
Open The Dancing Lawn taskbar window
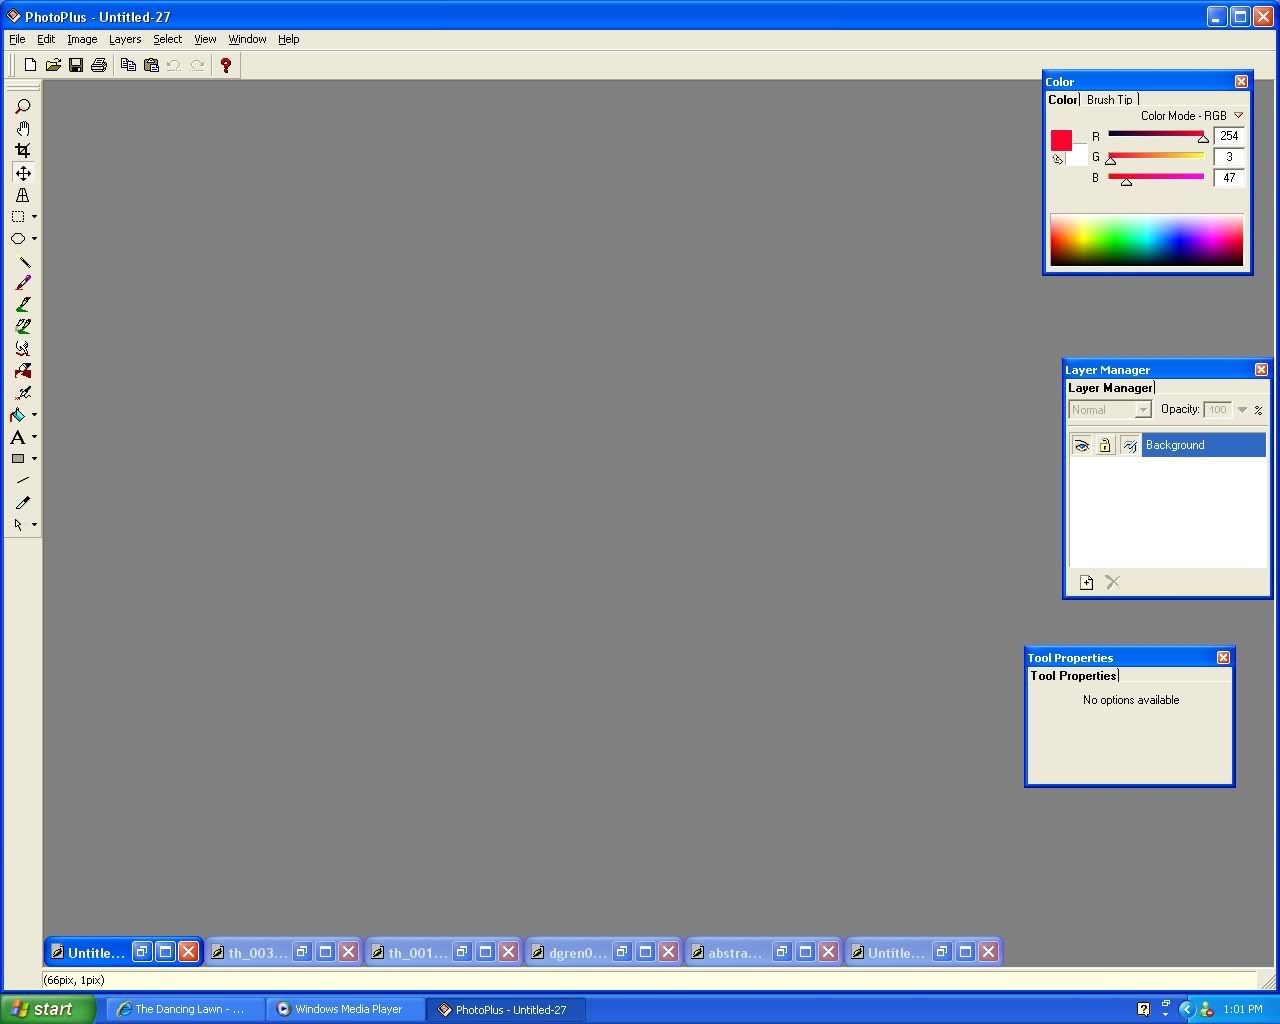(186, 1009)
